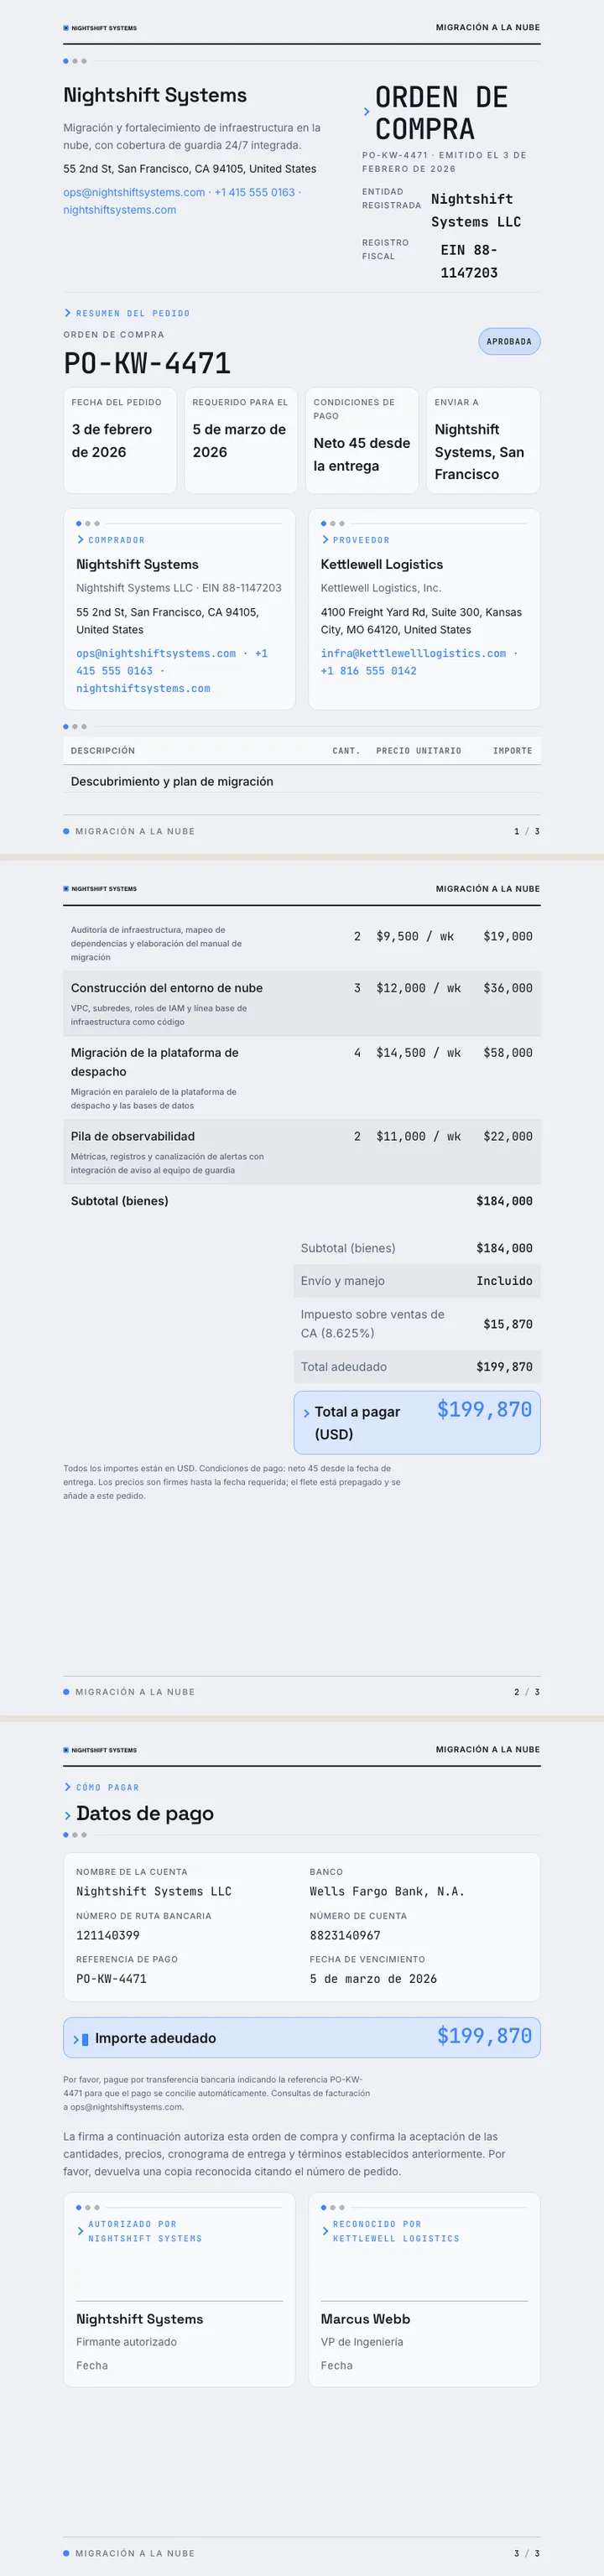604x2576 pixels.
Task: Click the chevron next to Resumen del Pedido
Action: [x=67, y=313]
